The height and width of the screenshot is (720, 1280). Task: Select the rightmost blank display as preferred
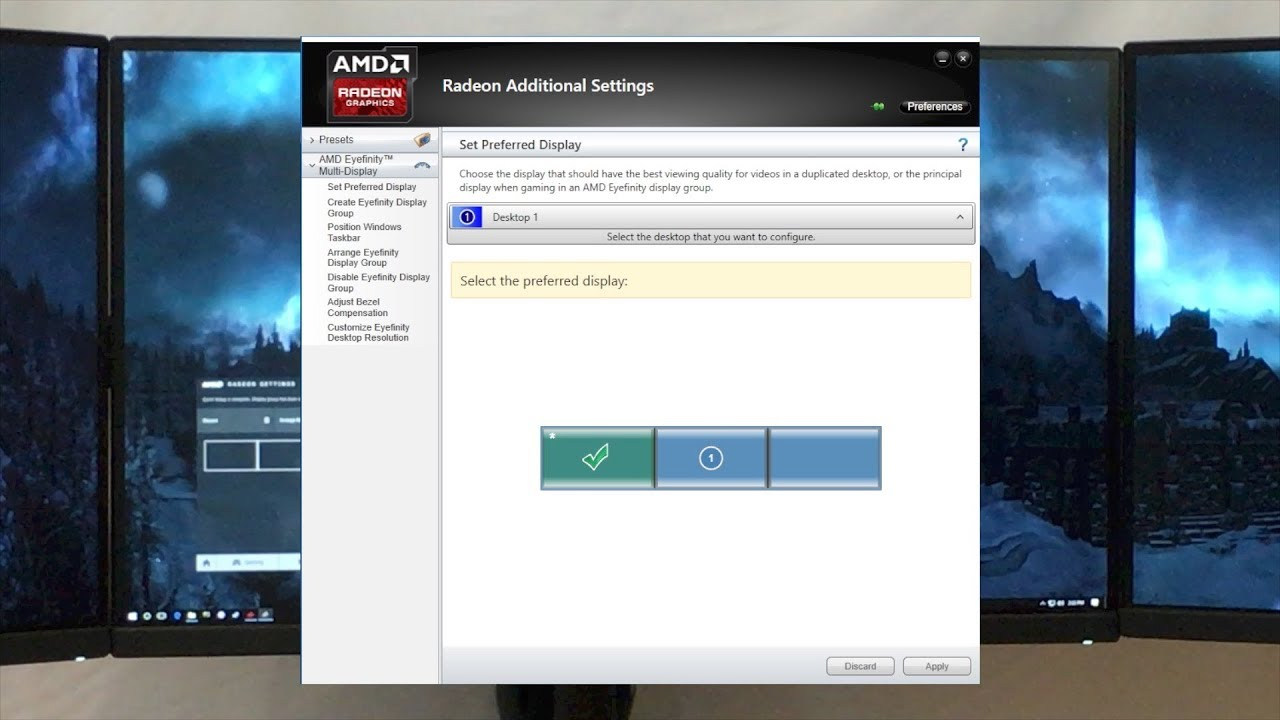825,458
